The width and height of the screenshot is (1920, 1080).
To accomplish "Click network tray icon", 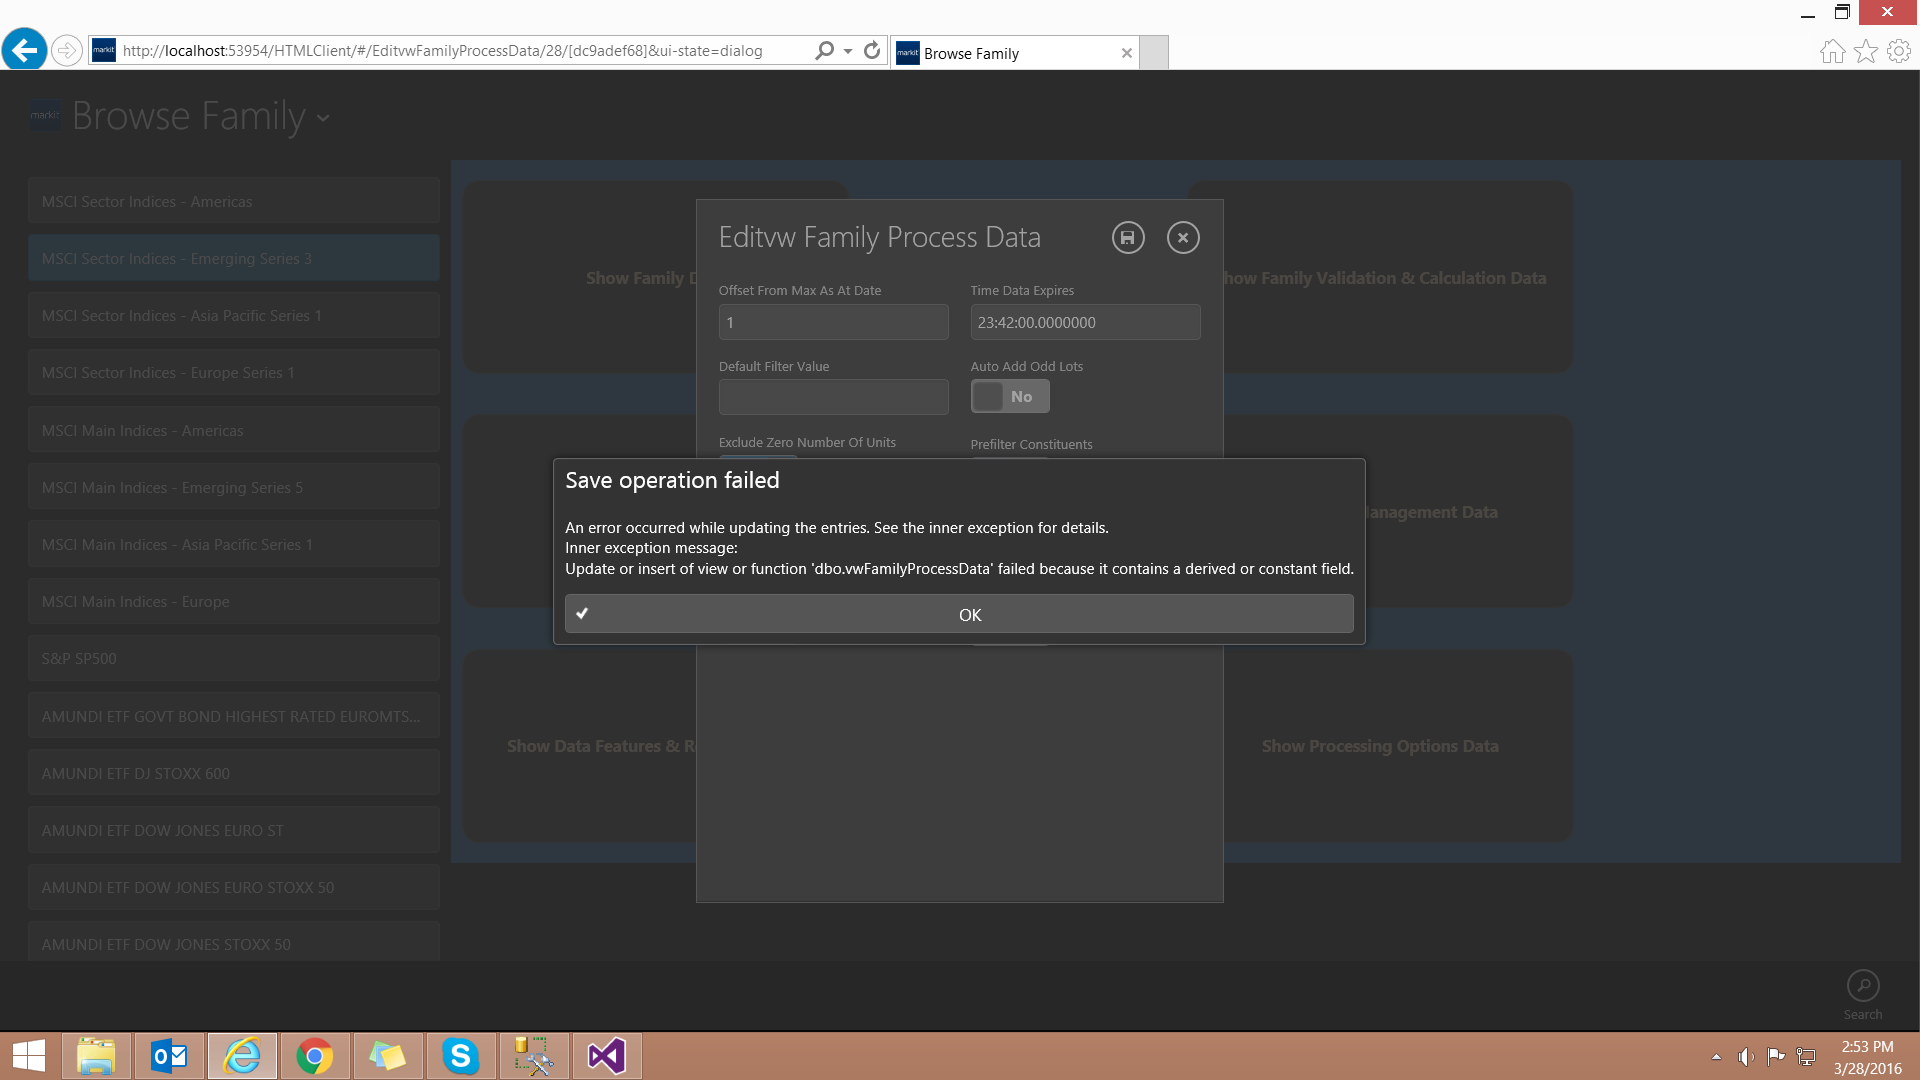I will click(x=1806, y=1057).
